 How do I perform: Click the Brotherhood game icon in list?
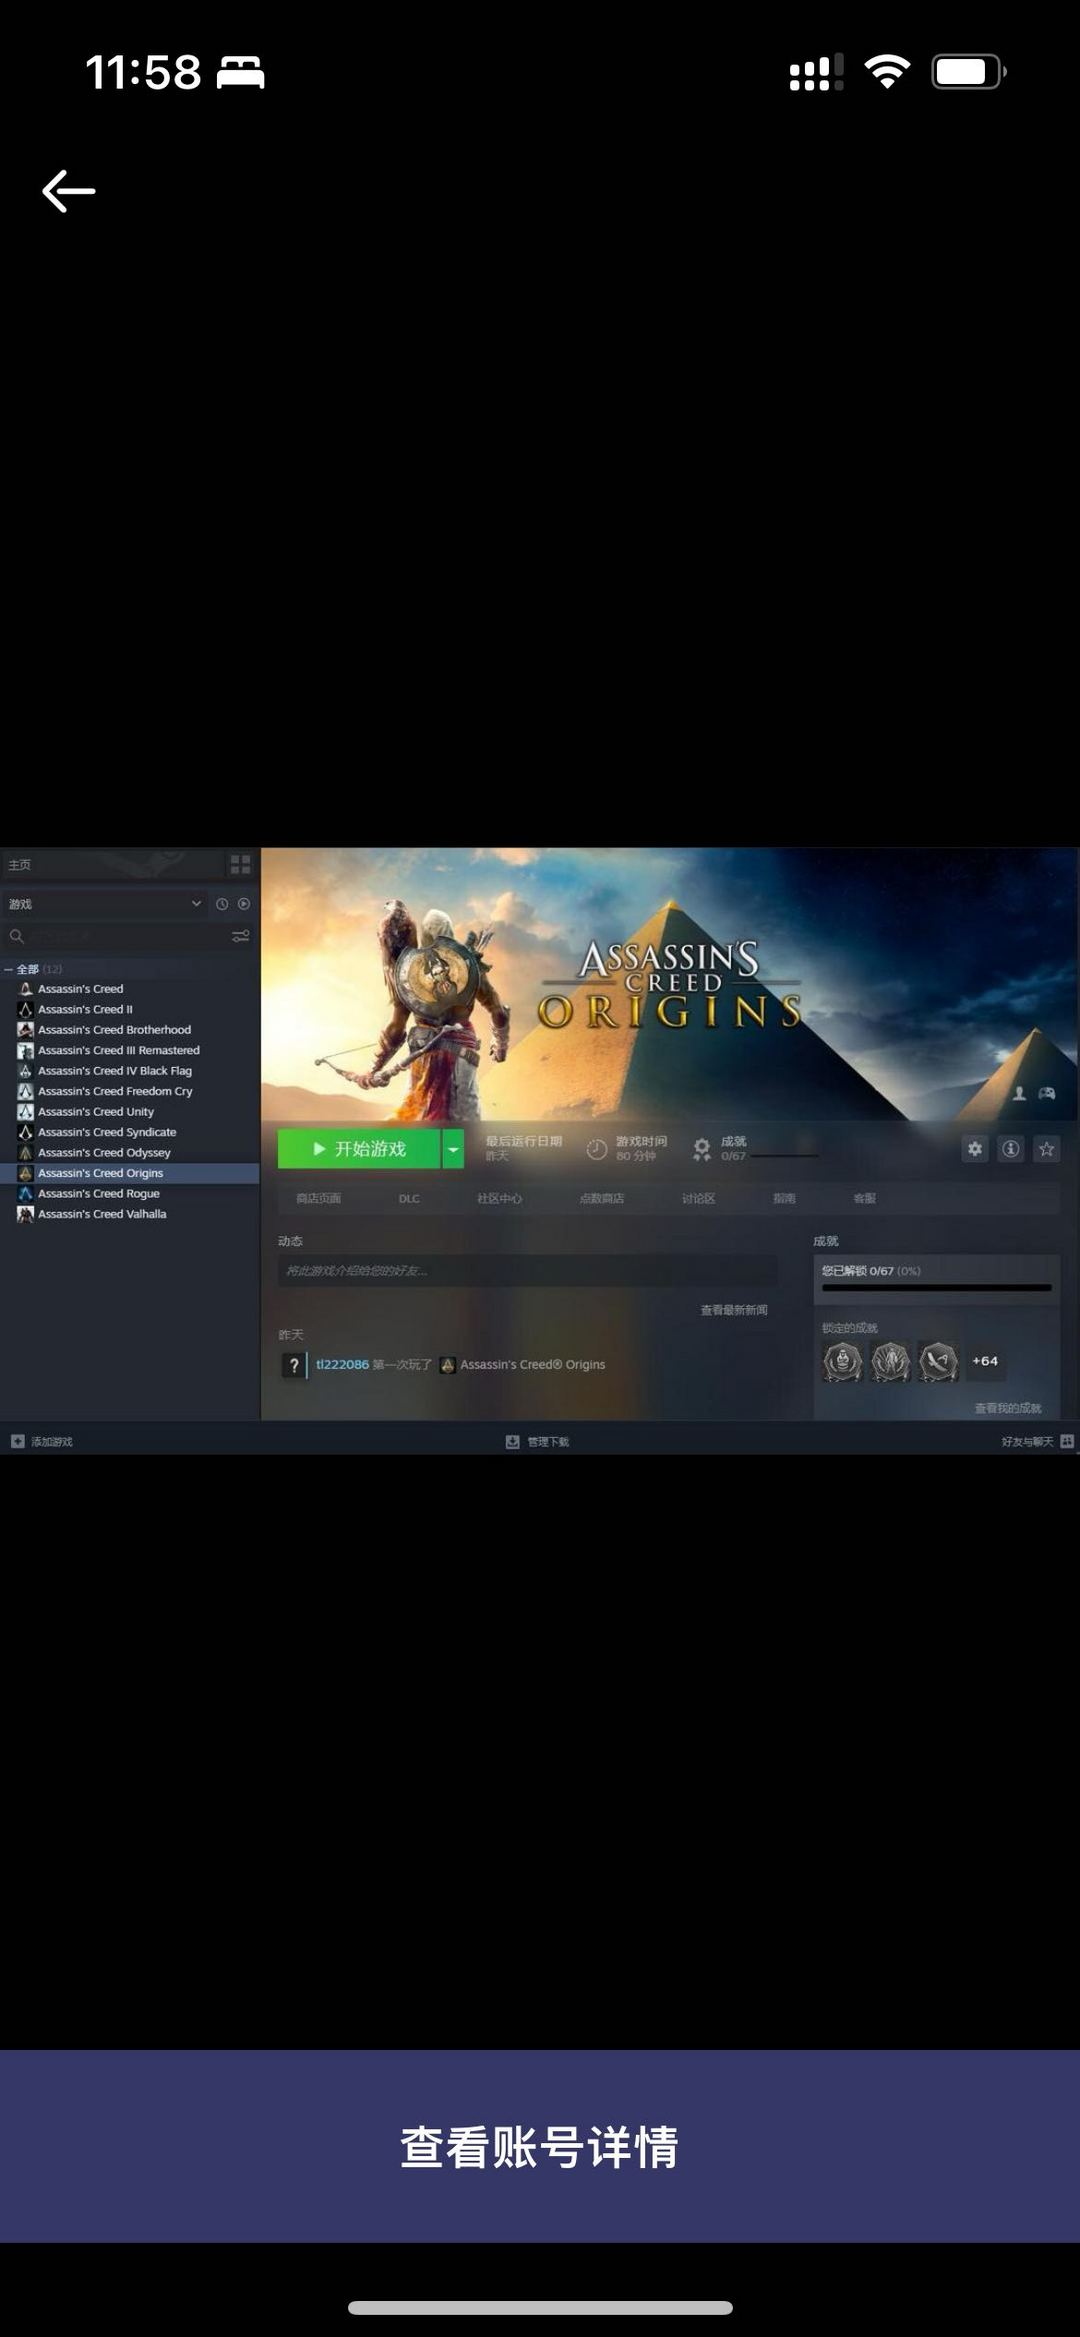pyautogui.click(x=26, y=1030)
